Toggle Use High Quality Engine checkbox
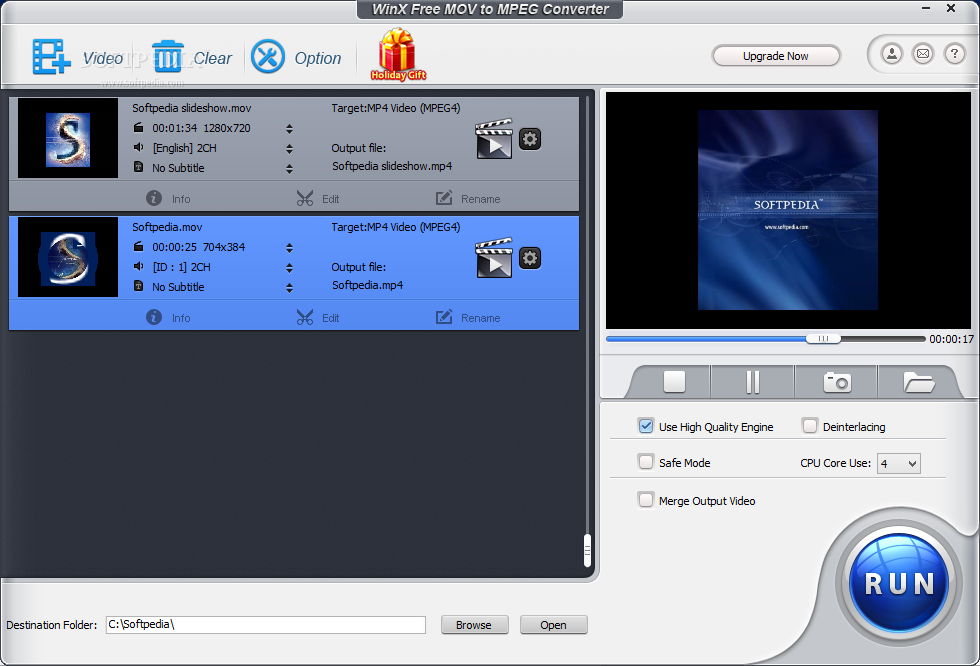The image size is (980, 666). (646, 426)
